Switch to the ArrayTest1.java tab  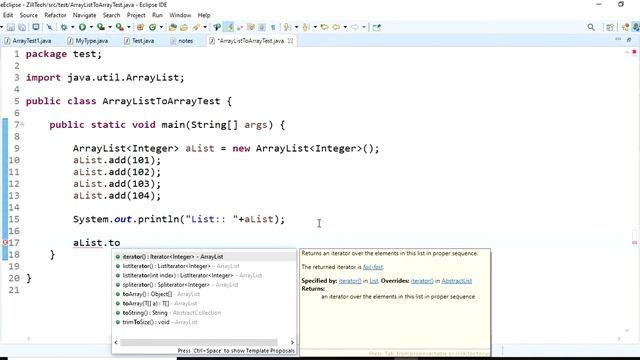[x=28, y=41]
